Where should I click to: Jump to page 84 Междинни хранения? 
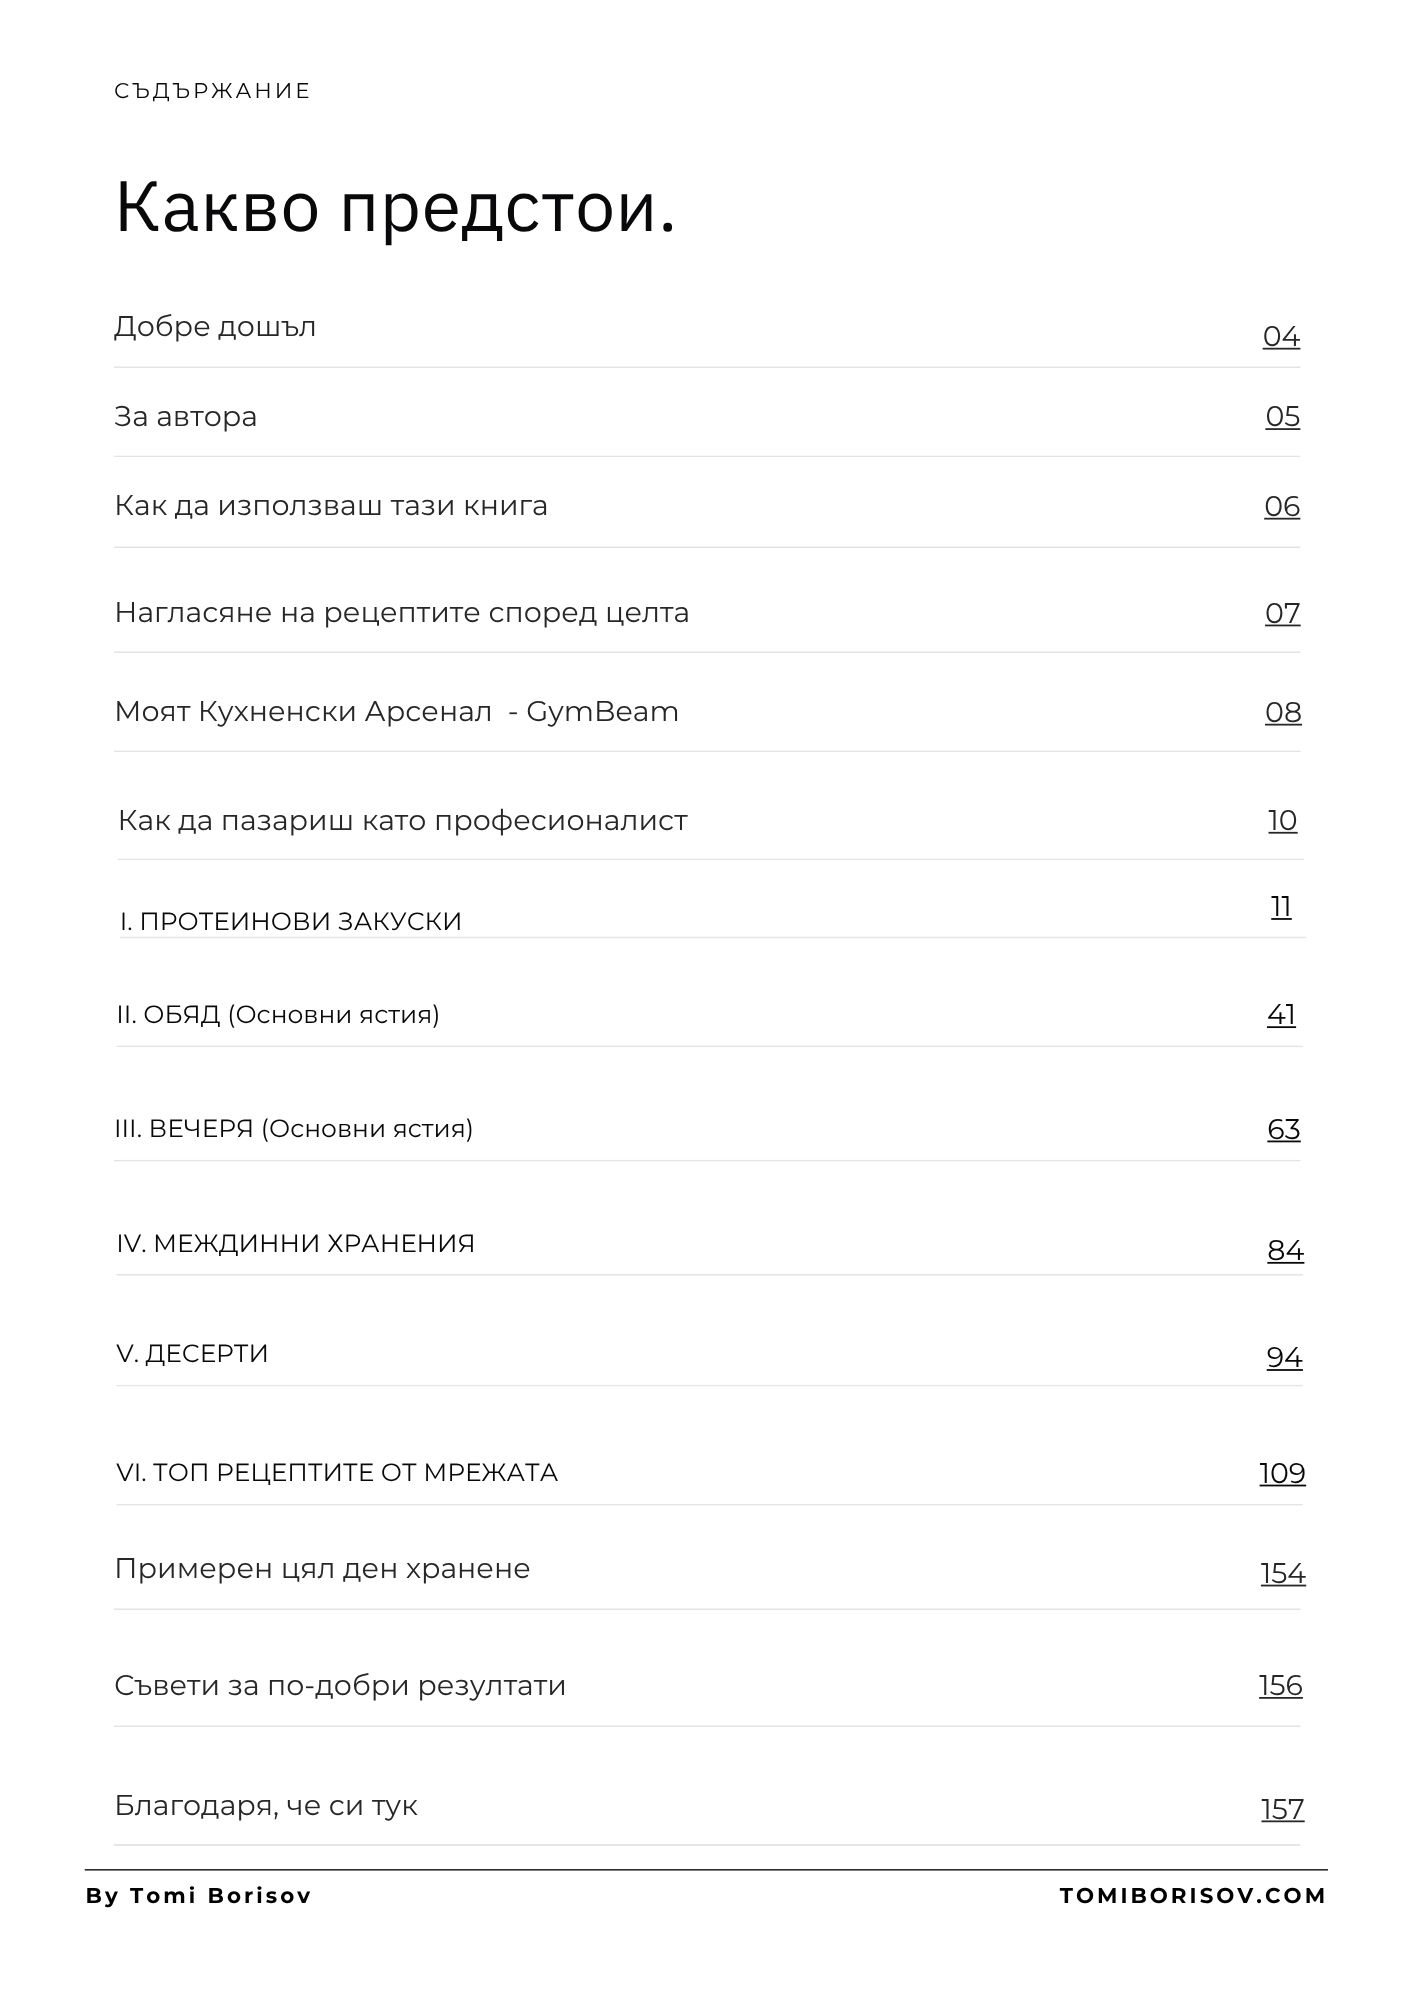[1286, 1251]
